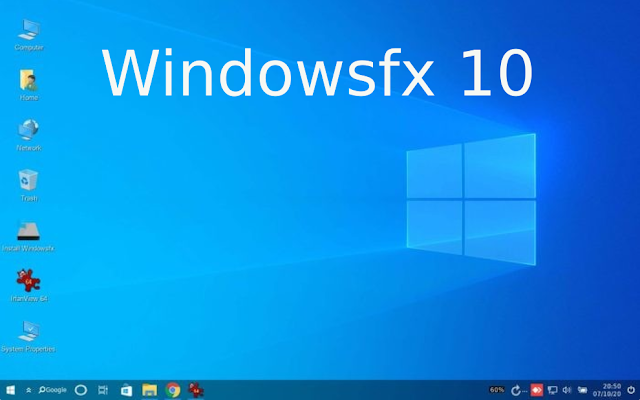Activate the Cortana-style circle assistant
Viewport: 640px width, 400px height.
(x=81, y=390)
